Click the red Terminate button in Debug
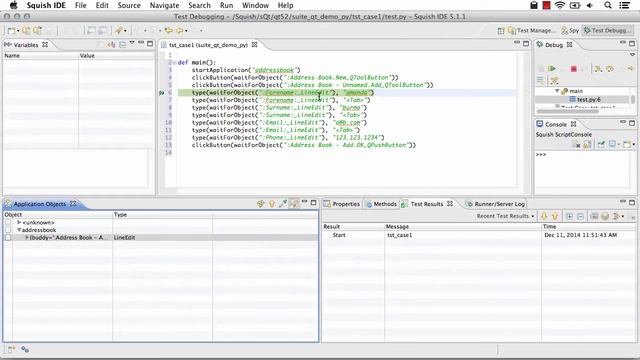The image size is (640, 360). click(573, 69)
